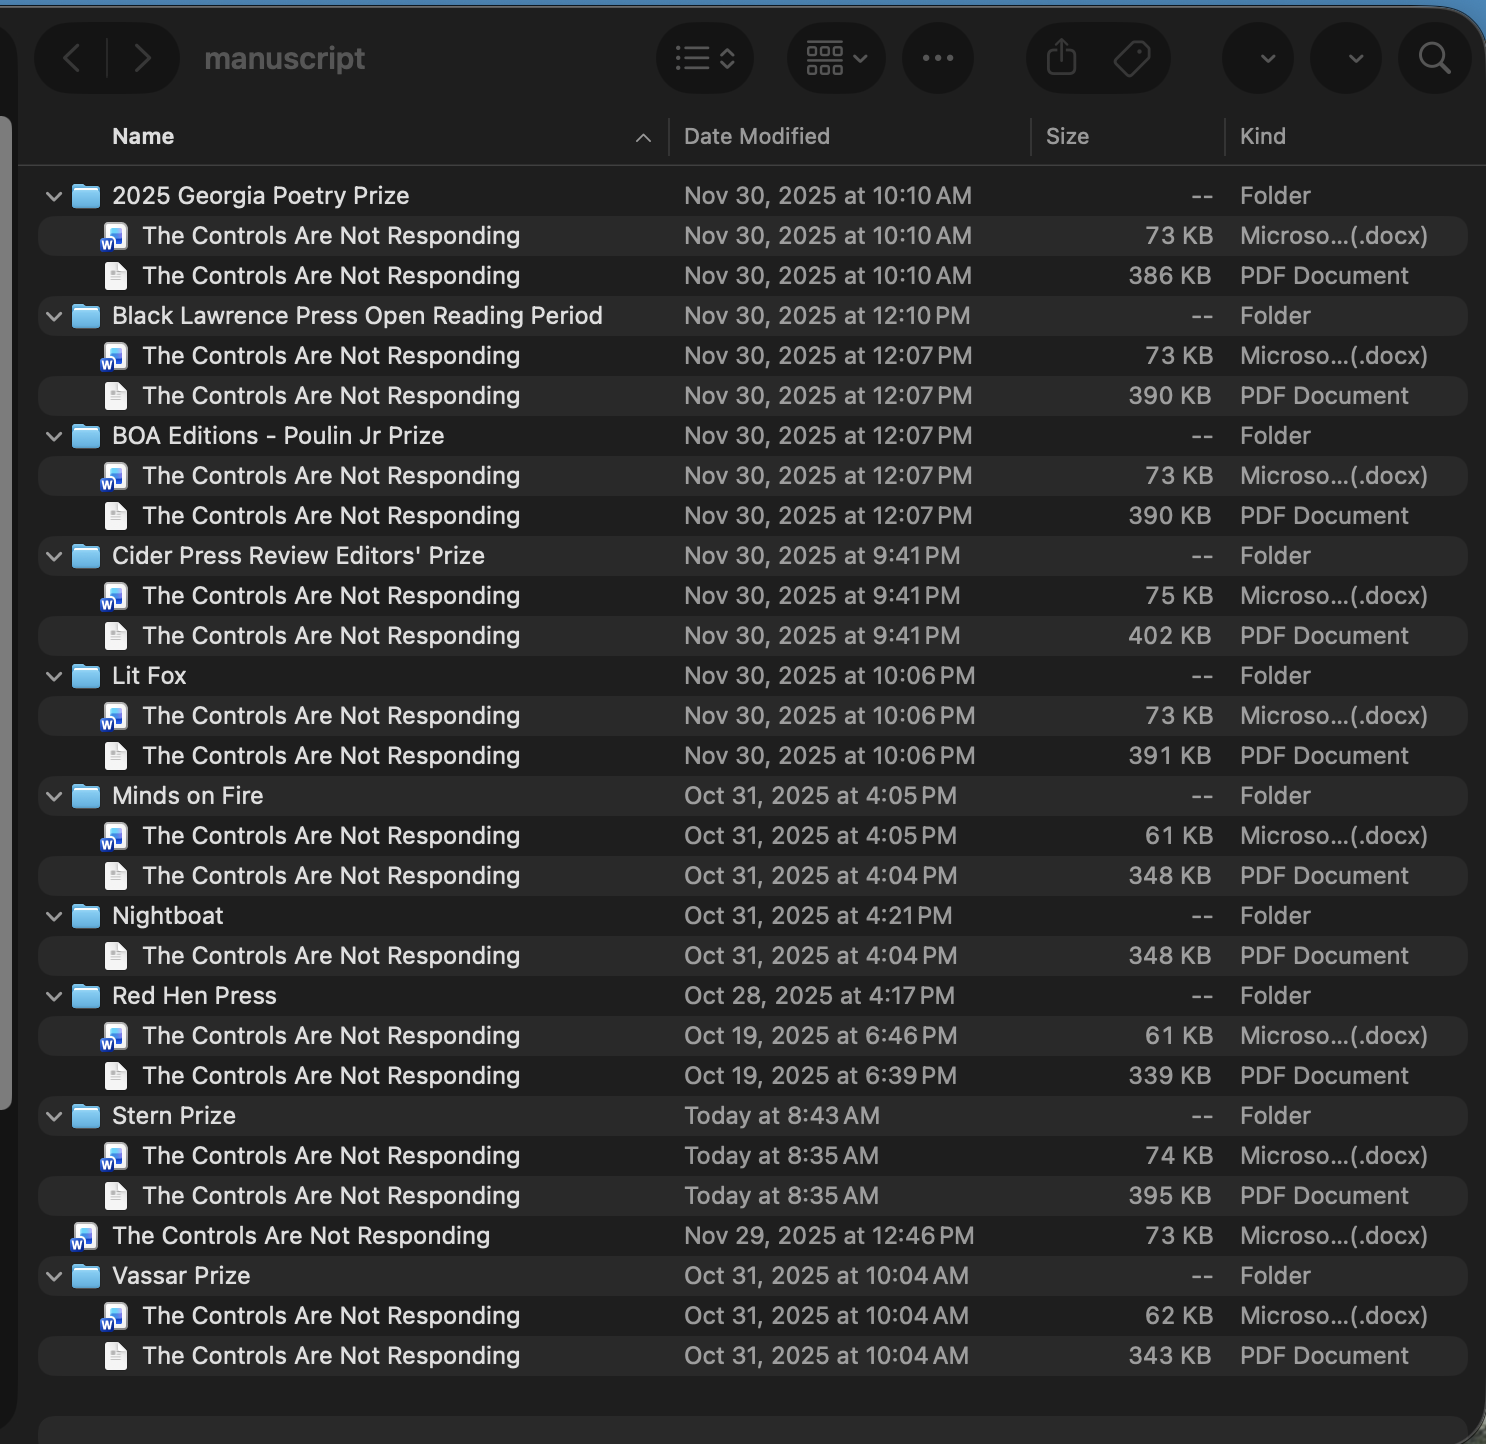Open the list view options control

point(705,58)
